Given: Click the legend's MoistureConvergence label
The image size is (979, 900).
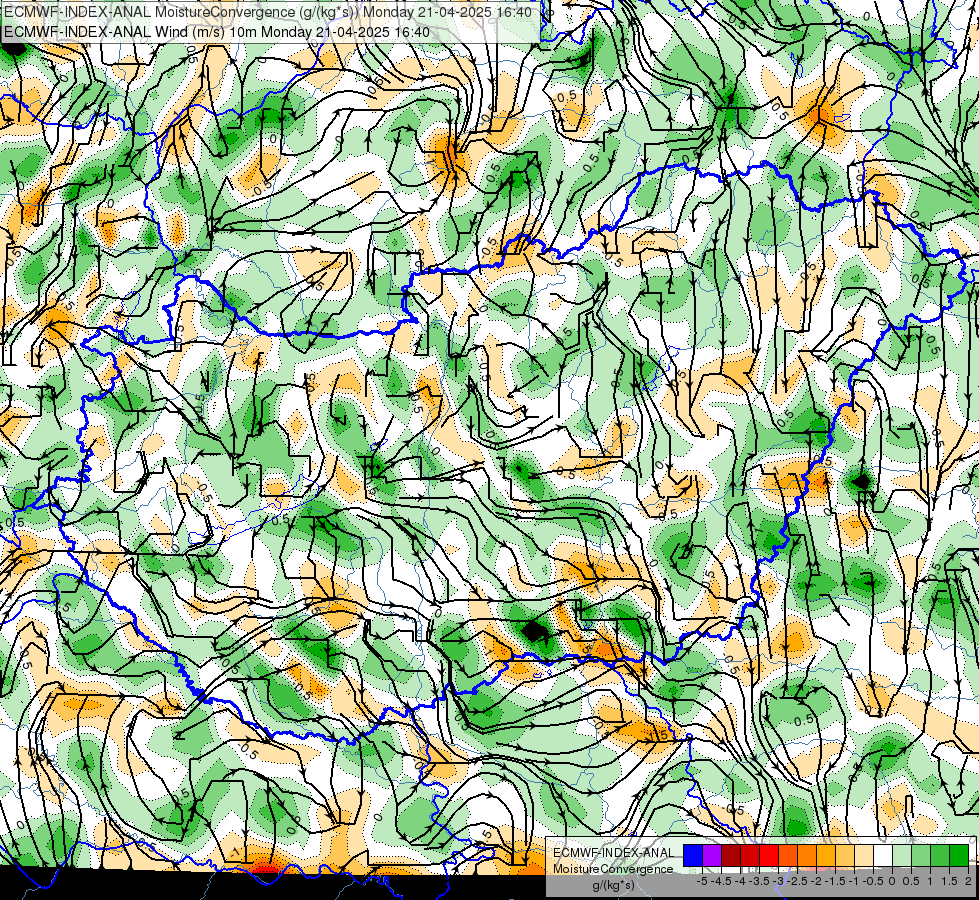Looking at the screenshot, I should pos(613,869).
